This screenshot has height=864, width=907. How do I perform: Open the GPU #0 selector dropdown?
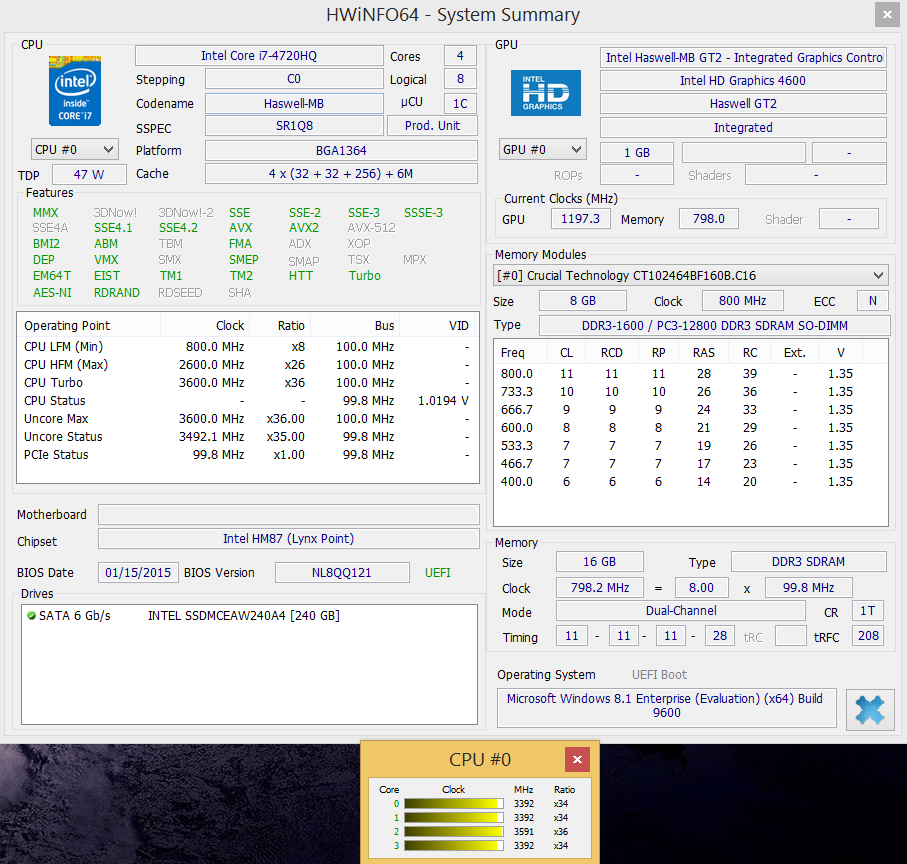point(543,149)
